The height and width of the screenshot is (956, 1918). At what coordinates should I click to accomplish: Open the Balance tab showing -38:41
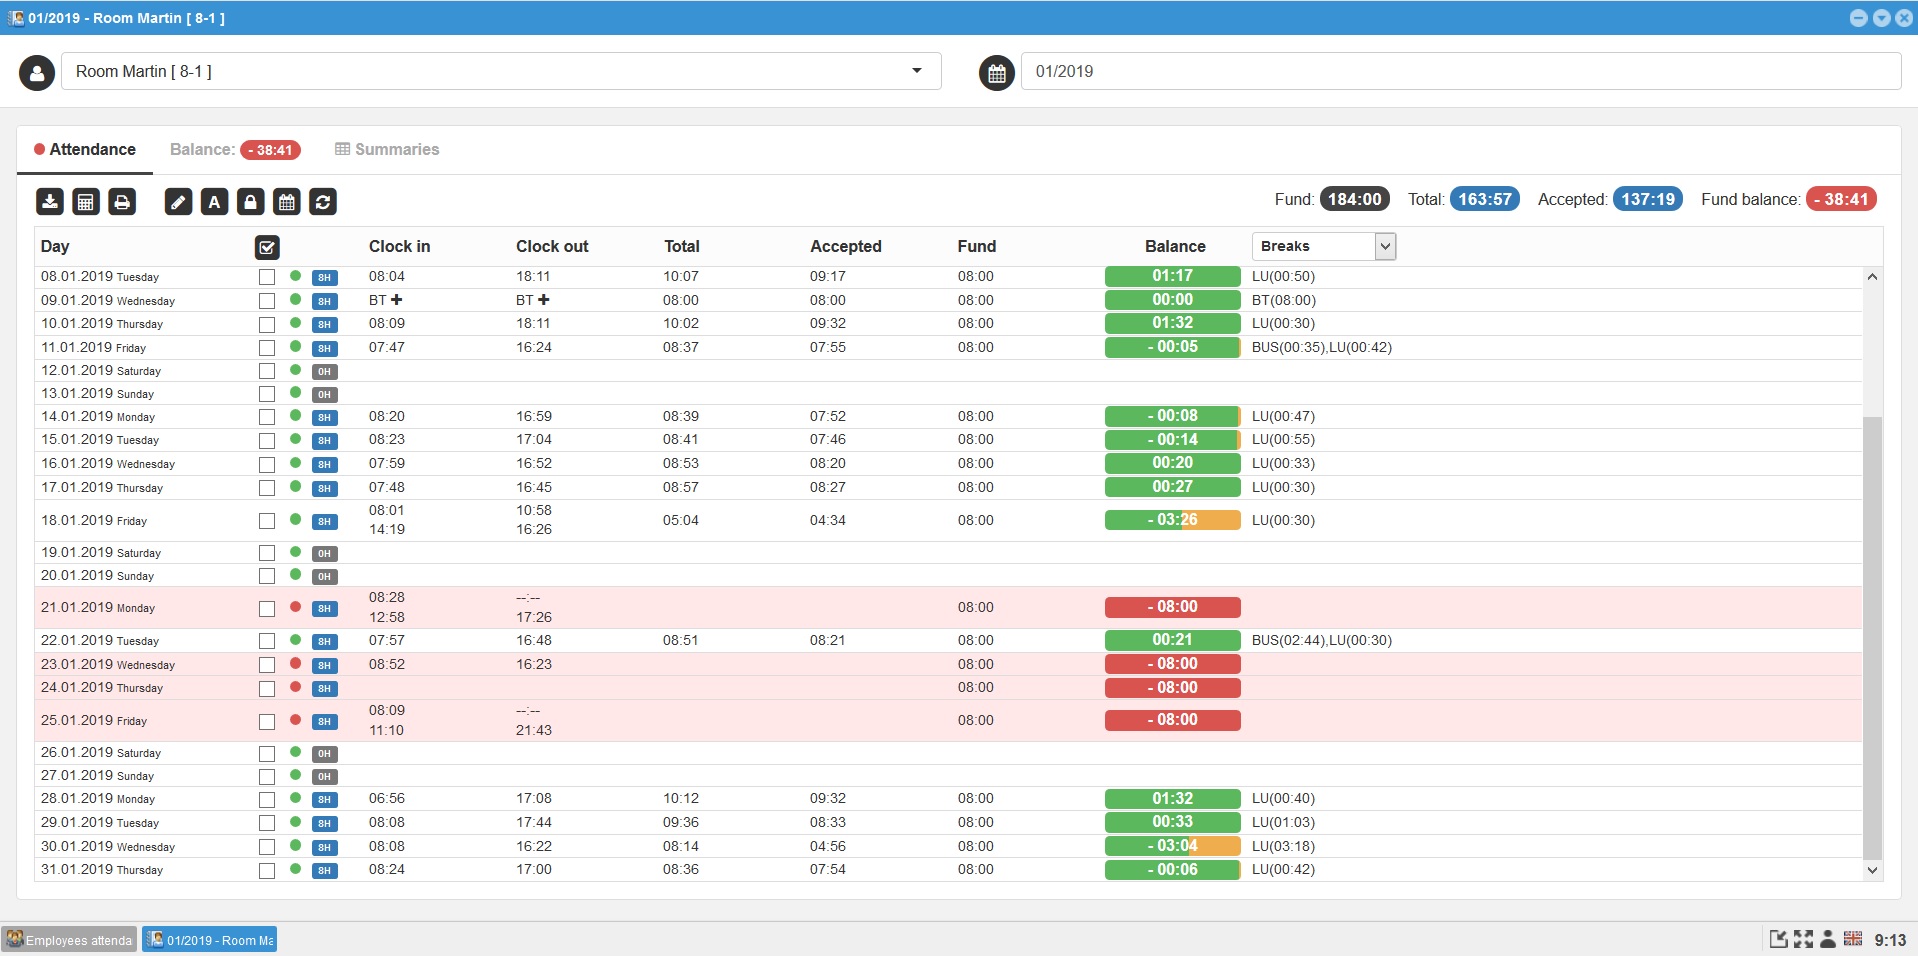235,149
